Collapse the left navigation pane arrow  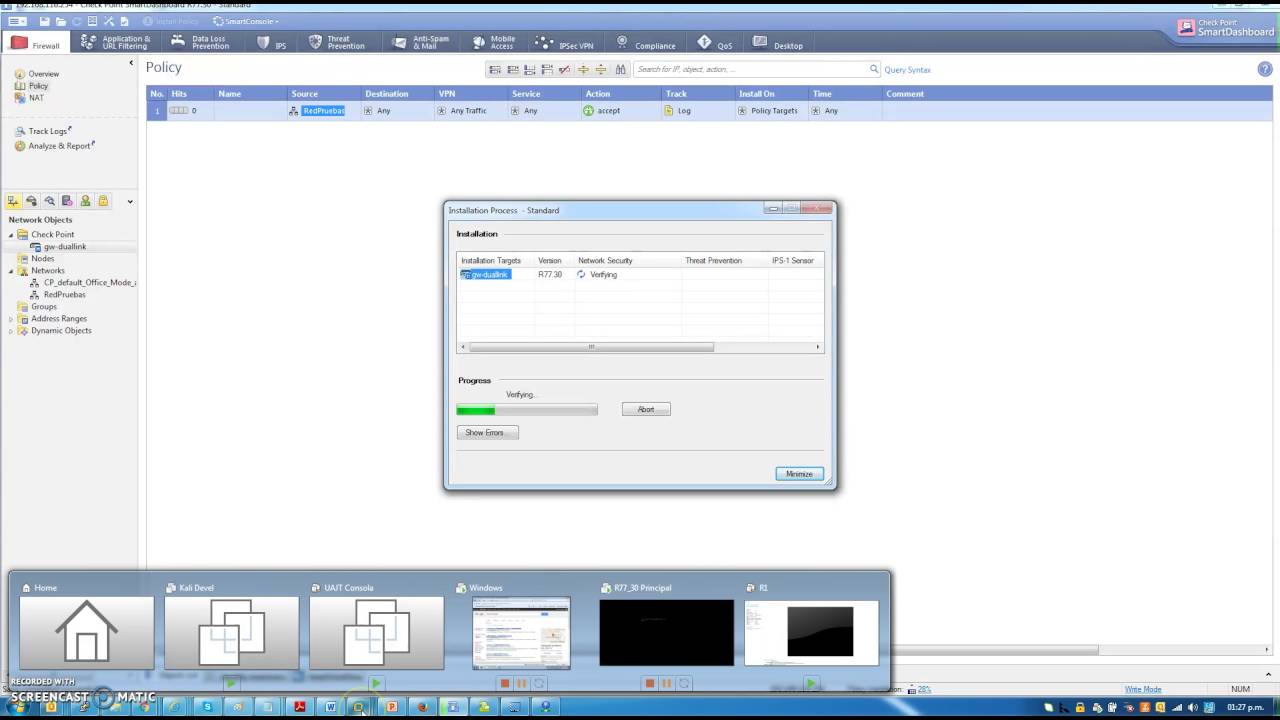pos(131,63)
